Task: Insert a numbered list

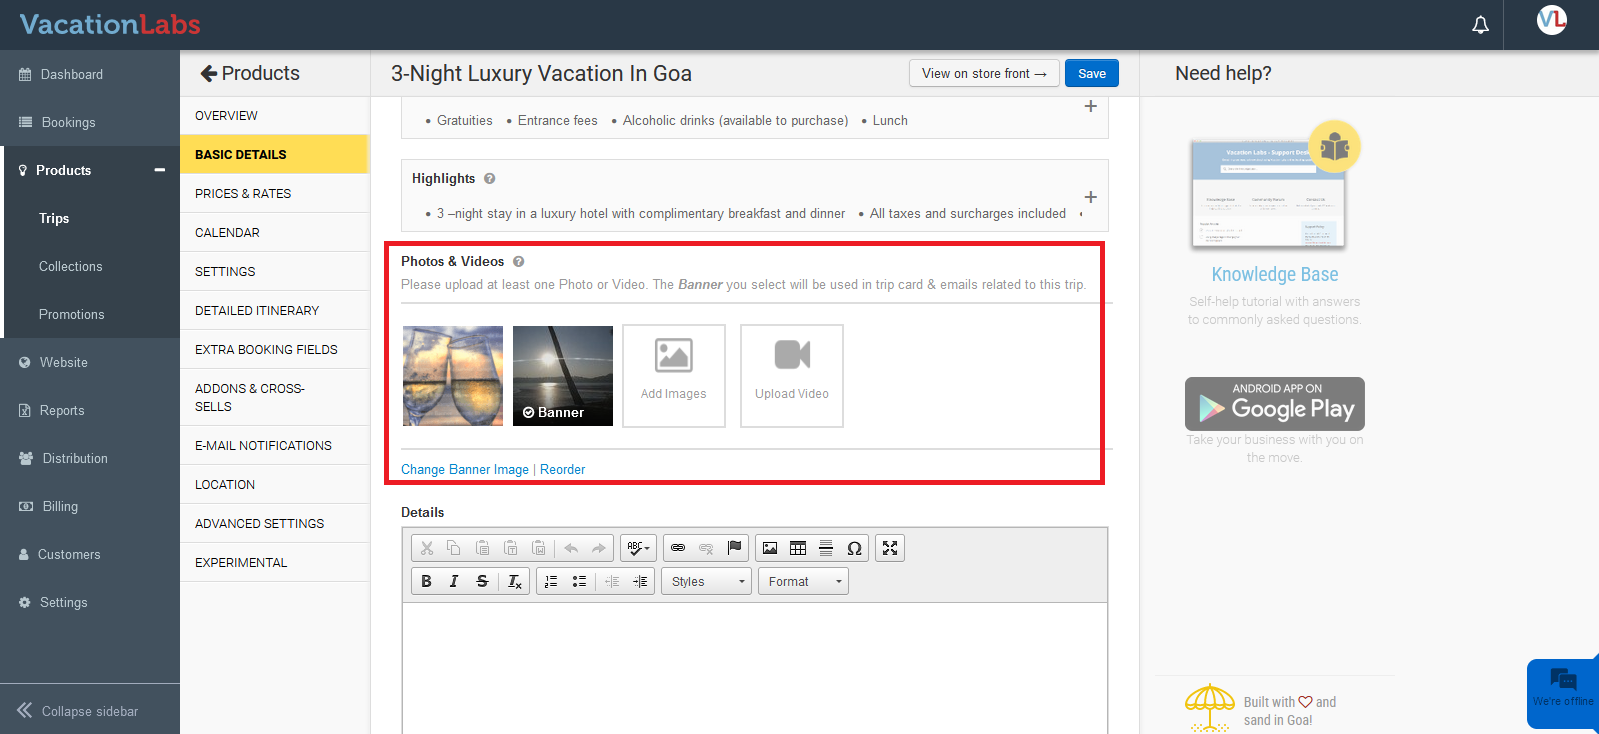Action: pyautogui.click(x=551, y=581)
